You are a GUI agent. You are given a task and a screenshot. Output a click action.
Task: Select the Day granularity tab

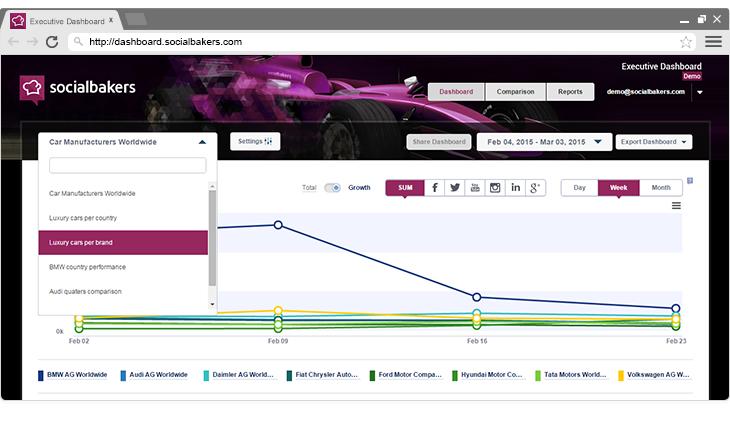pos(580,188)
